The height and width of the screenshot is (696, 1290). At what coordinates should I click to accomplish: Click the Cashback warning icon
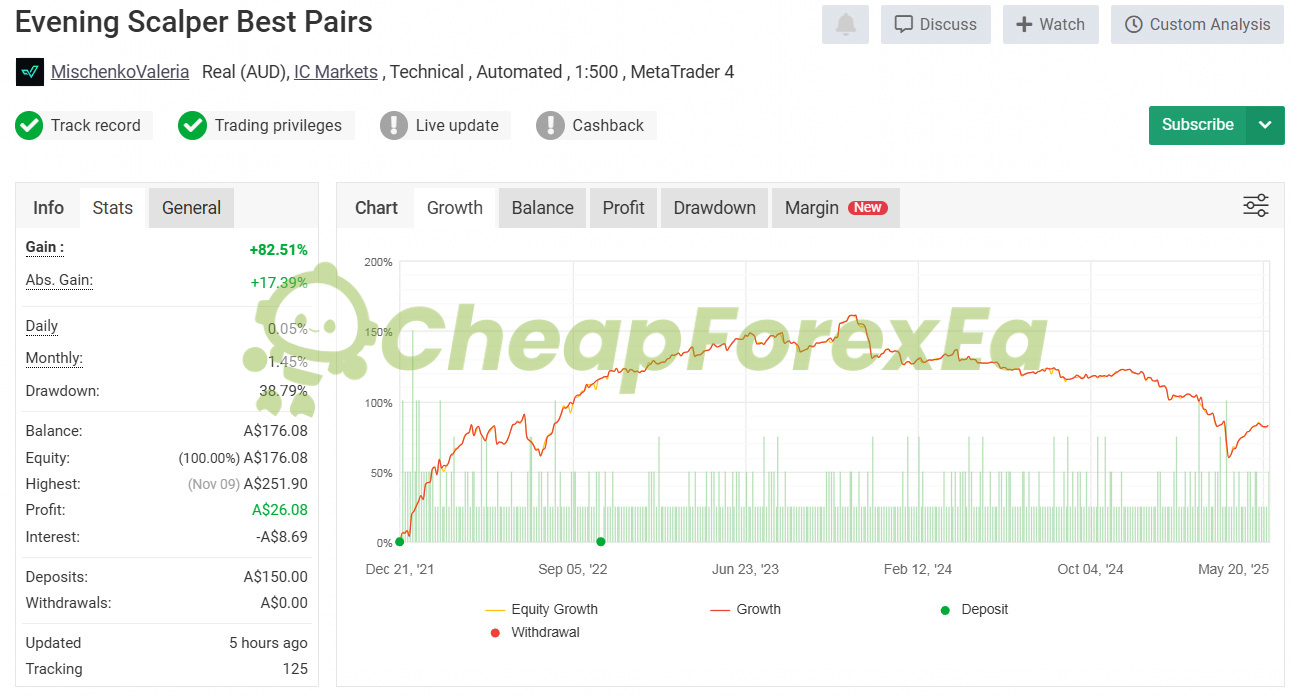click(x=550, y=126)
